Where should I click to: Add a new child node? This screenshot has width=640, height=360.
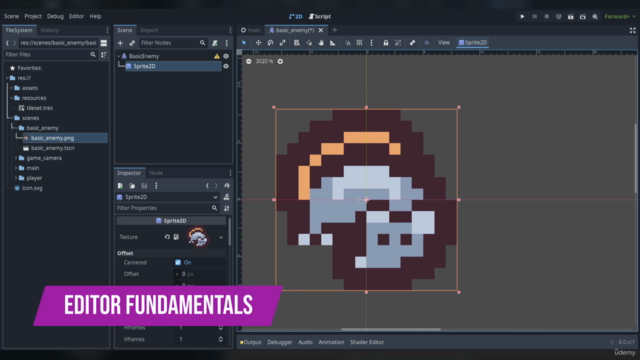(x=120, y=43)
